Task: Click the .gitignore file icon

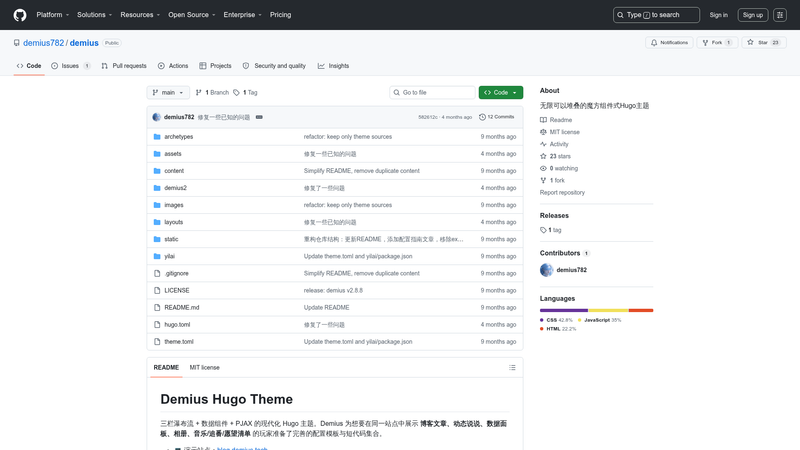Action: 157,273
